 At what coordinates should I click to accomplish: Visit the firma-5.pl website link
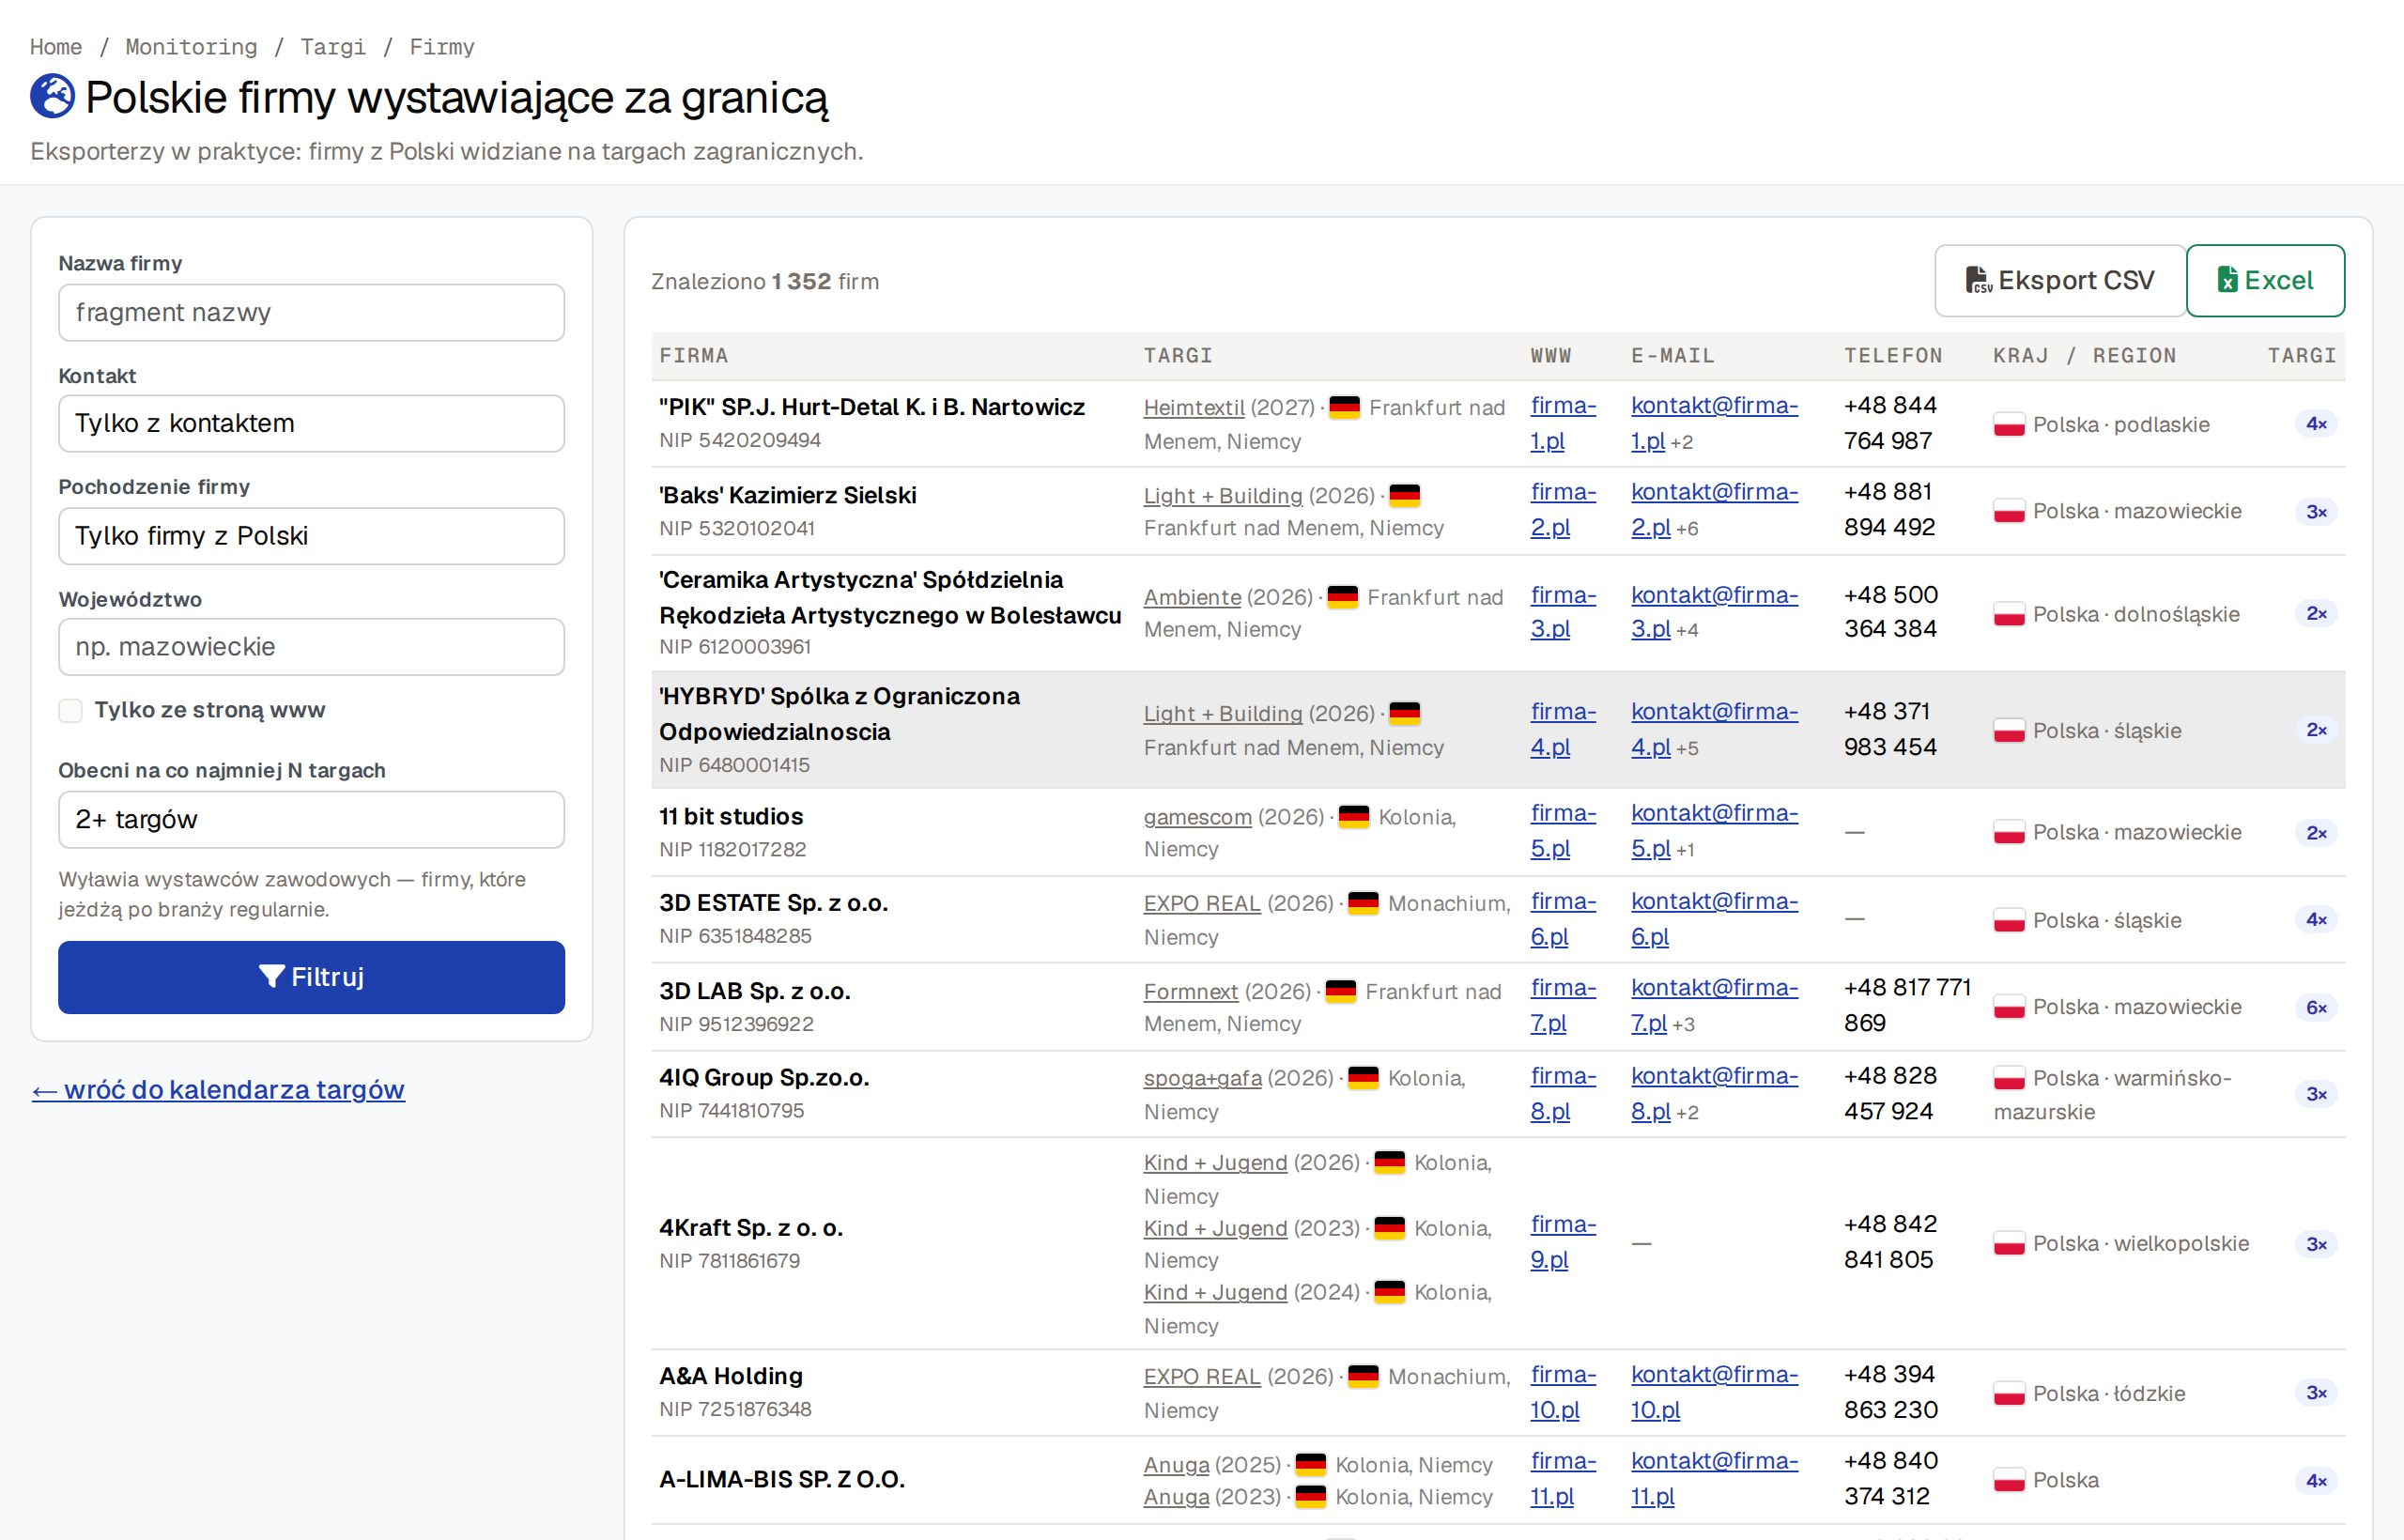coord(1563,831)
